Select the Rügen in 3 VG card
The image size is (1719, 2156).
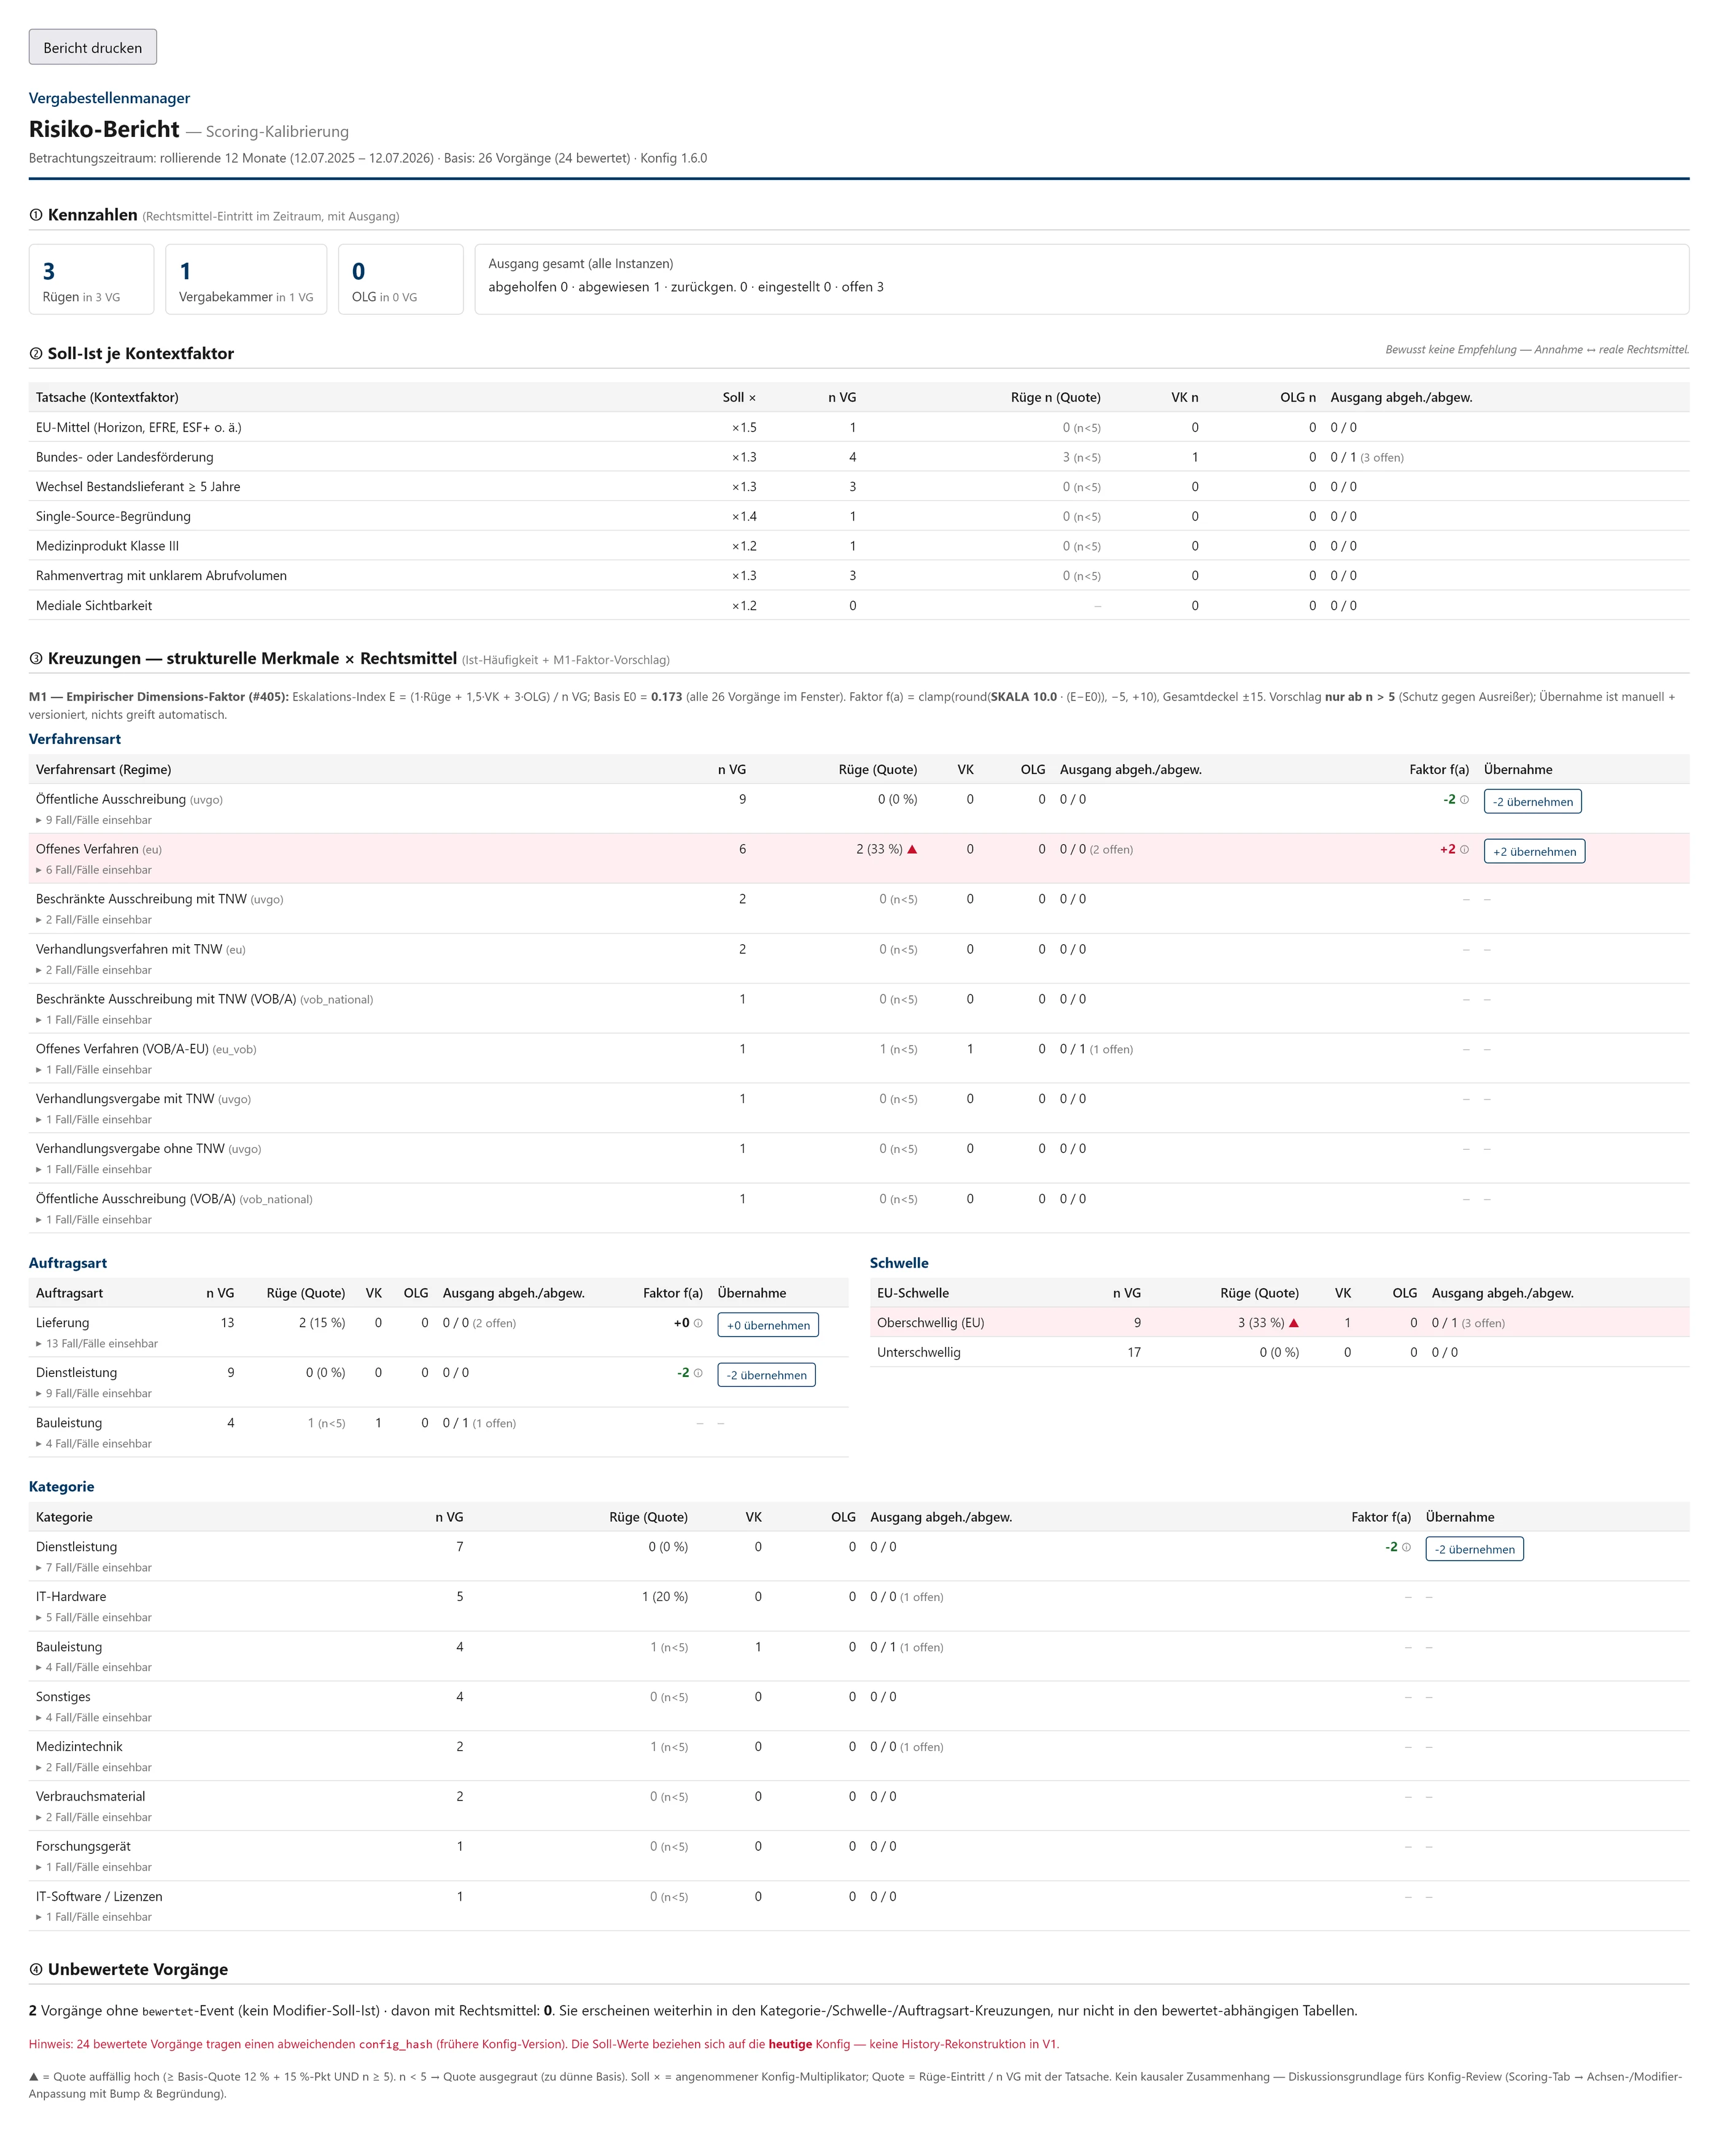point(91,280)
